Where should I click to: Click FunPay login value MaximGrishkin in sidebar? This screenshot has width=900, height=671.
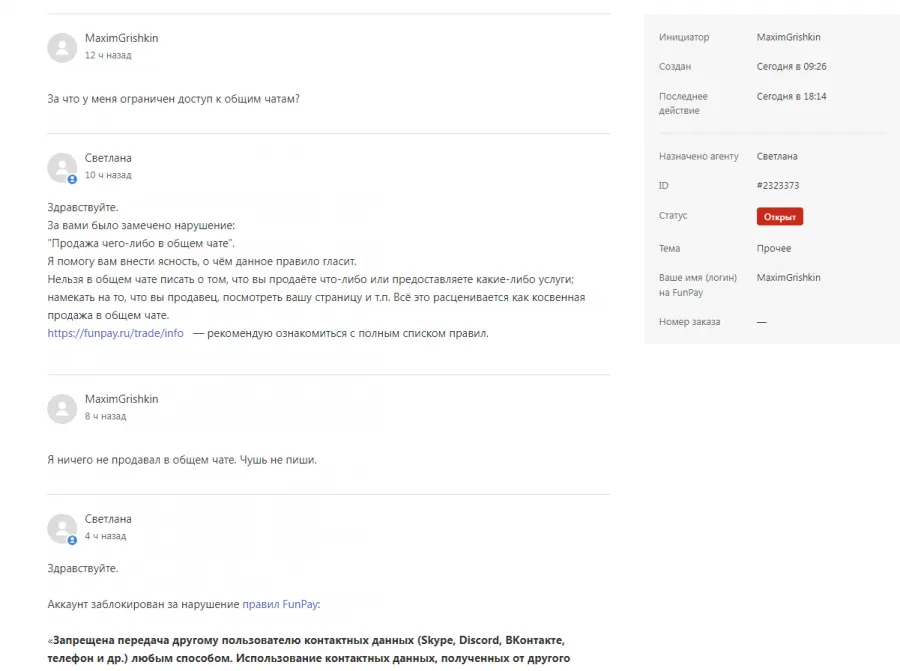[x=789, y=277]
